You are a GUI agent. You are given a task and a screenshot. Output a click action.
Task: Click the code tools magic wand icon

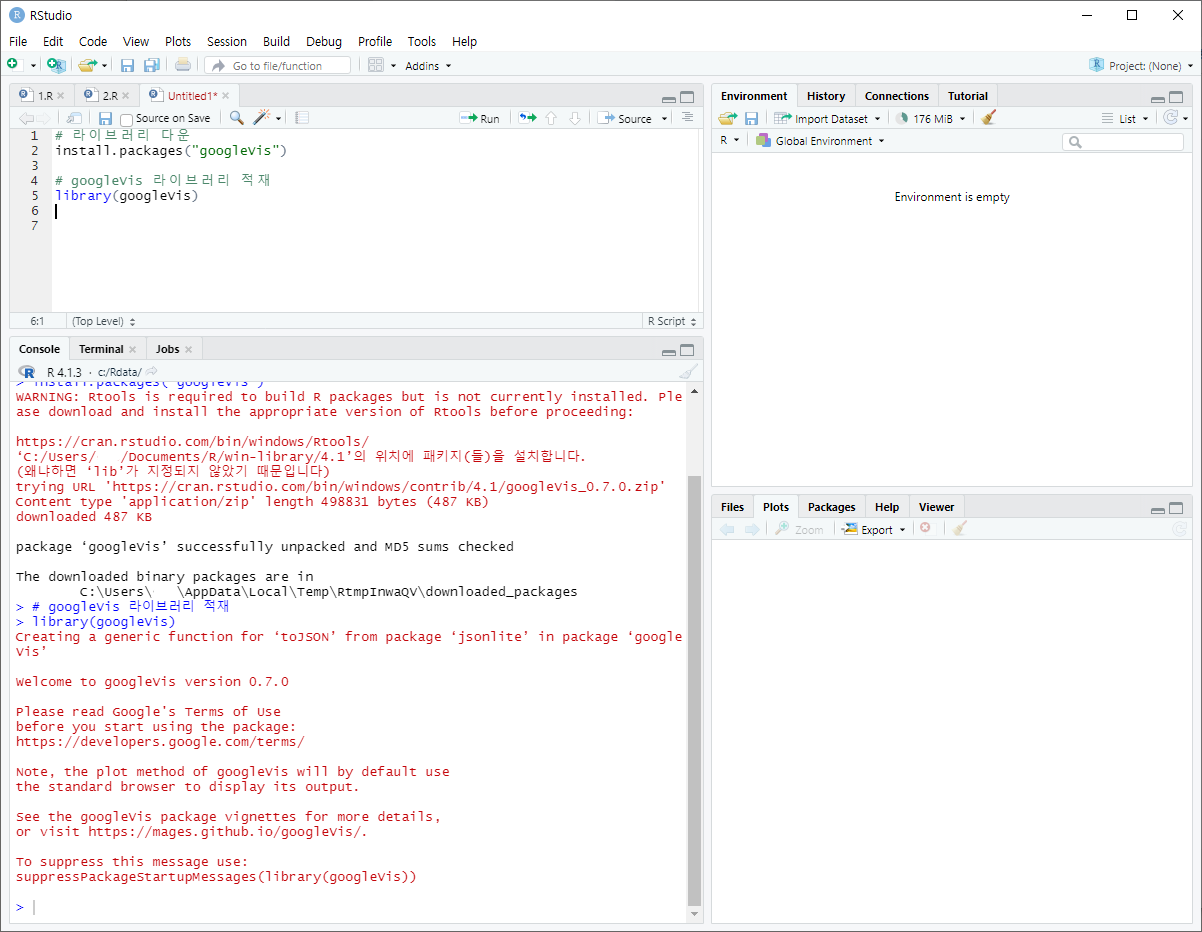pos(262,118)
